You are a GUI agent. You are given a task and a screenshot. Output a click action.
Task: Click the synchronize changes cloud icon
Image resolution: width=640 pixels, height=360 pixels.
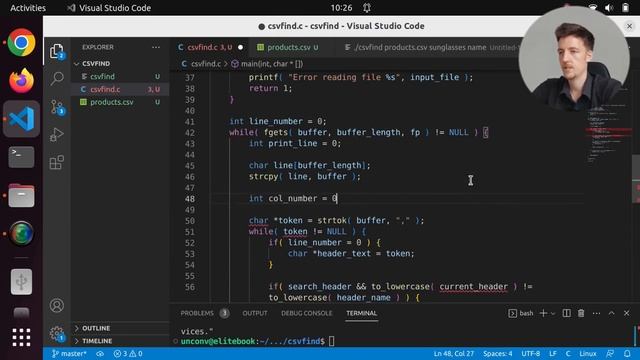[x=100, y=353]
